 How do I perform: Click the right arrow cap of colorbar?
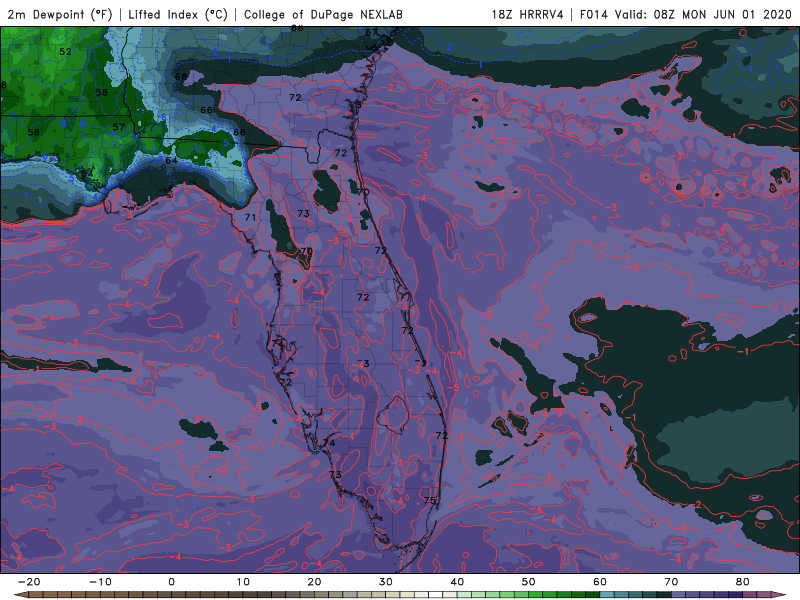[x=779, y=595]
